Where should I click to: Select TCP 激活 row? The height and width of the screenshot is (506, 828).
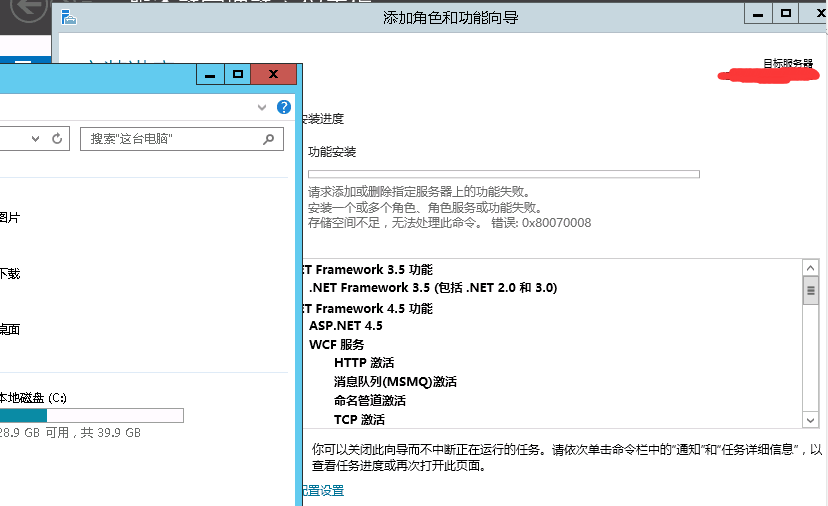[x=359, y=420]
